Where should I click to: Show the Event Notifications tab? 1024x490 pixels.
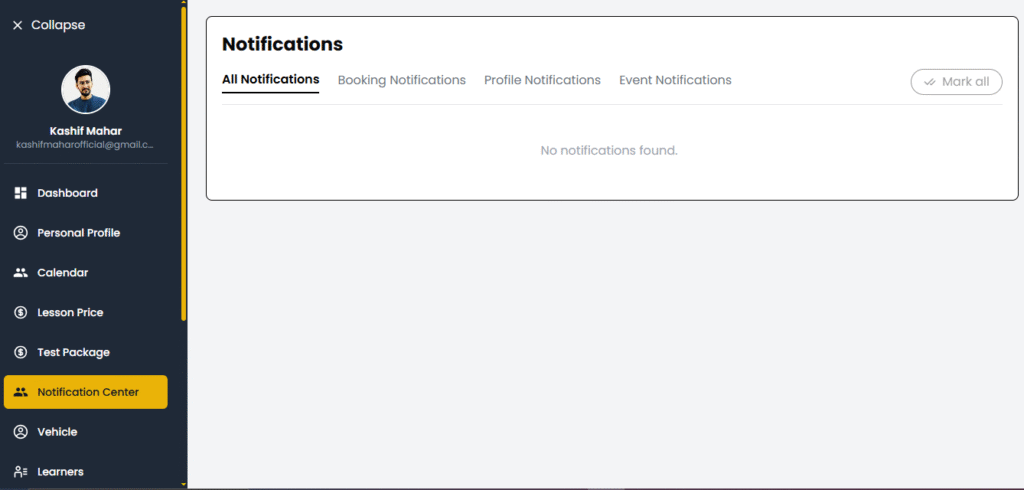[x=675, y=80]
